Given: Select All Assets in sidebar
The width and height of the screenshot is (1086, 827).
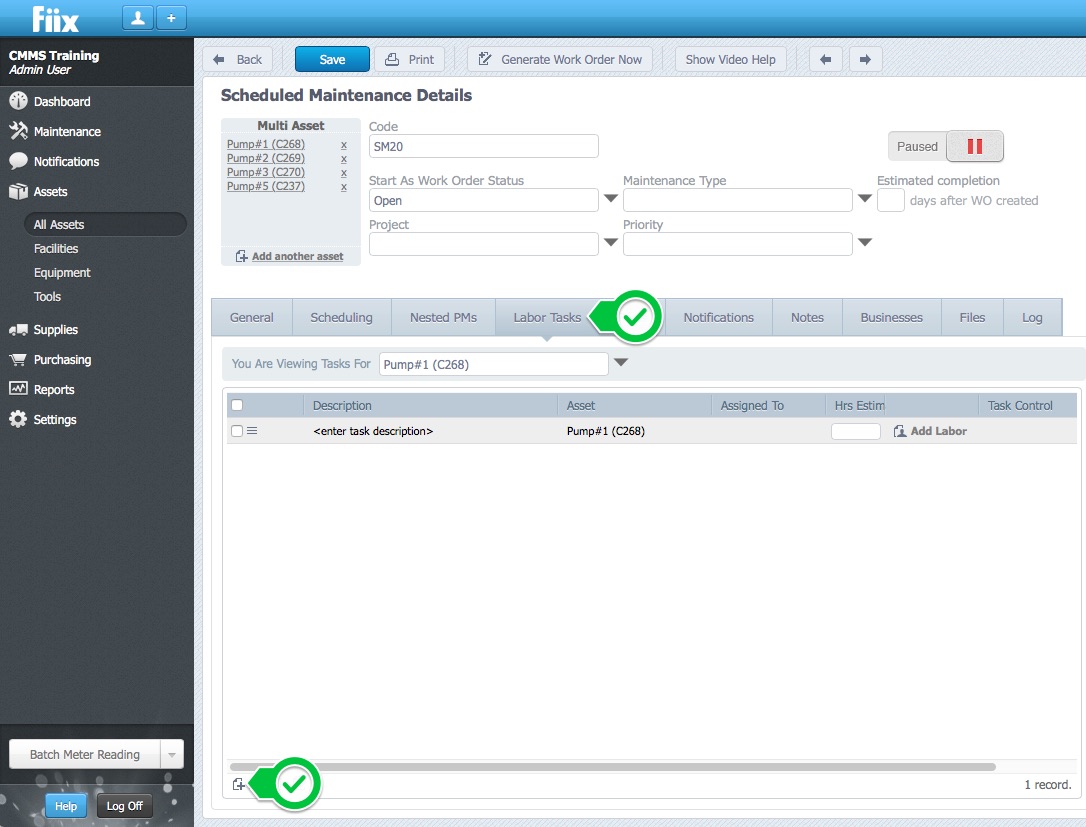Looking at the screenshot, I should [x=105, y=224].
